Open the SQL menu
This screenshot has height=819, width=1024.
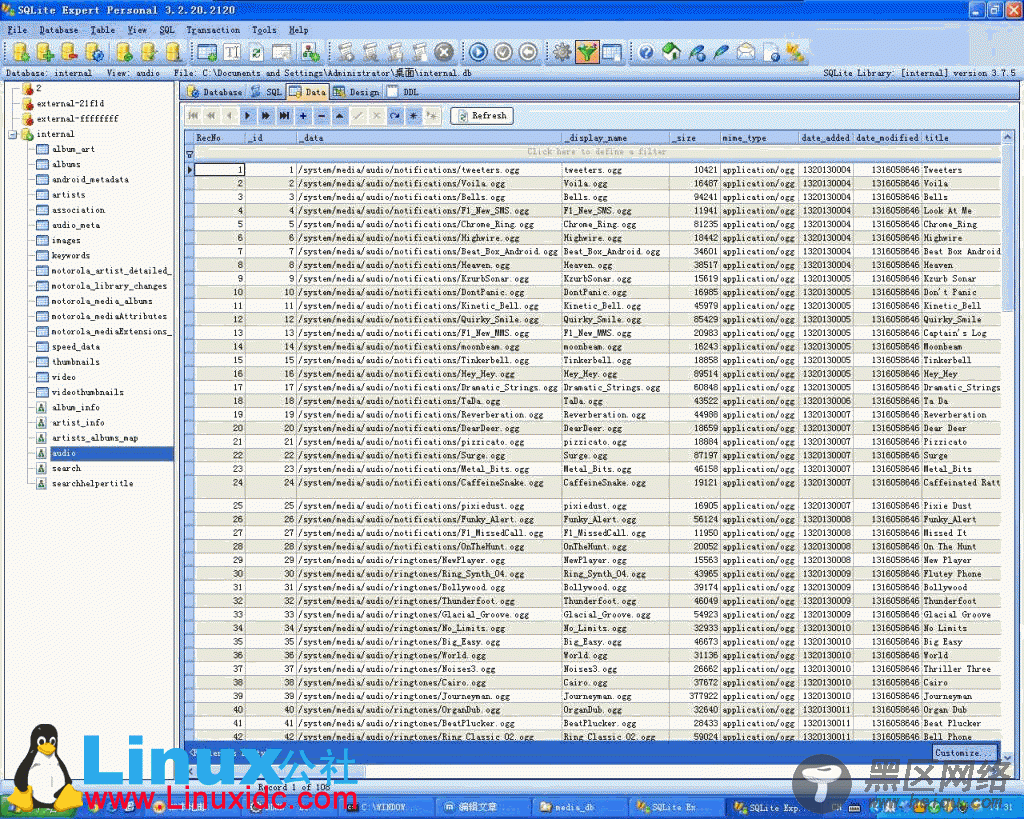[x=167, y=30]
